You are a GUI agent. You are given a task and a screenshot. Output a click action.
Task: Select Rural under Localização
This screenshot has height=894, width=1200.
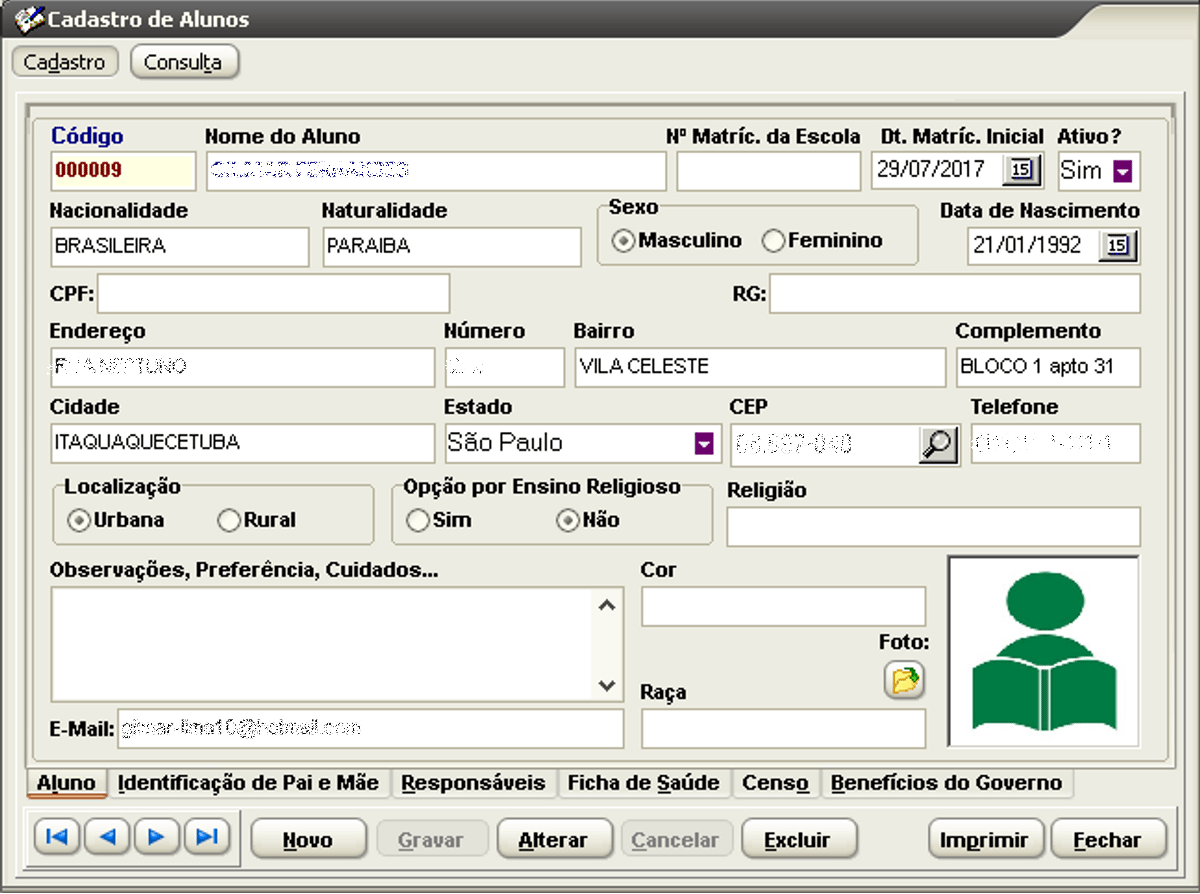click(232, 520)
